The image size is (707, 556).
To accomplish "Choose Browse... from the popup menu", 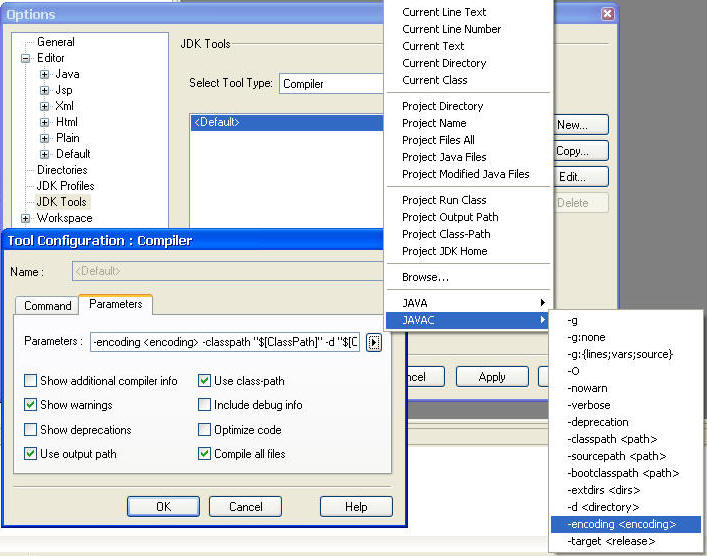I will tap(469, 277).
